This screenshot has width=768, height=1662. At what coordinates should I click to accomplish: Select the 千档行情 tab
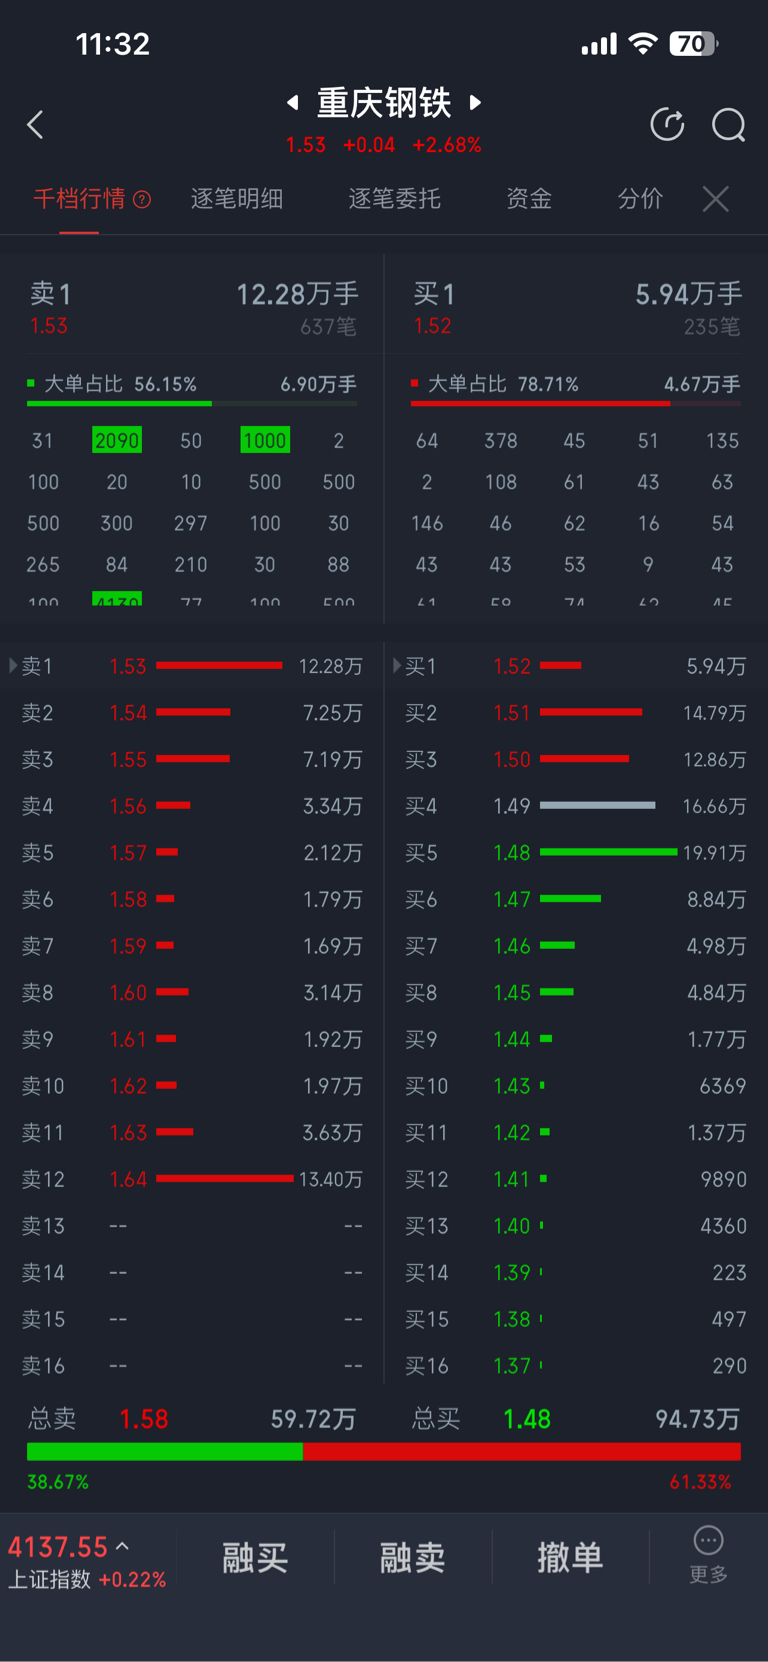pos(79,199)
